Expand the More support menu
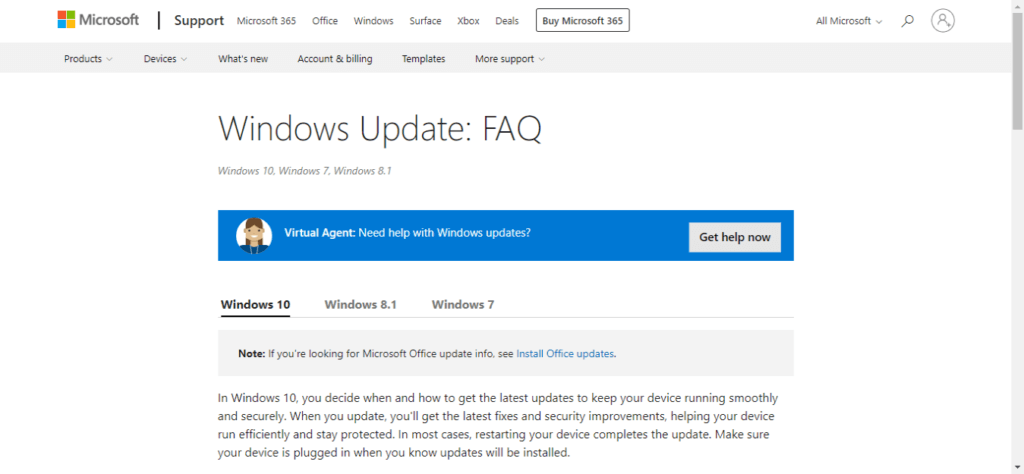 [x=510, y=59]
